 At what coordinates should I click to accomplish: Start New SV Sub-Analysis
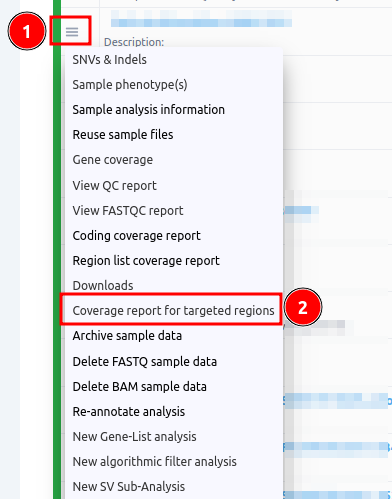(x=128, y=487)
